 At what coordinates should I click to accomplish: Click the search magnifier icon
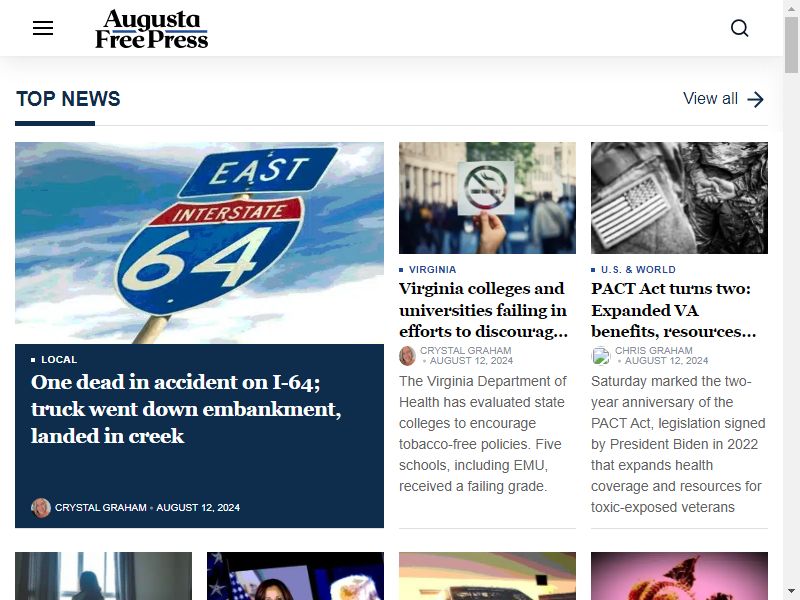pyautogui.click(x=739, y=28)
